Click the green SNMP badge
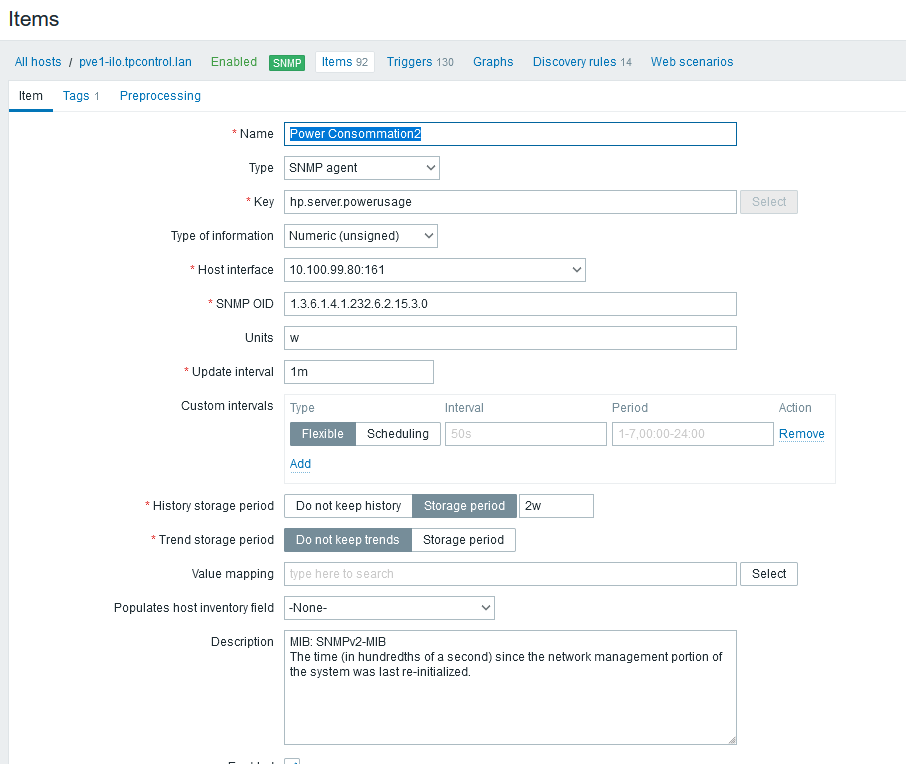 [x=287, y=62]
